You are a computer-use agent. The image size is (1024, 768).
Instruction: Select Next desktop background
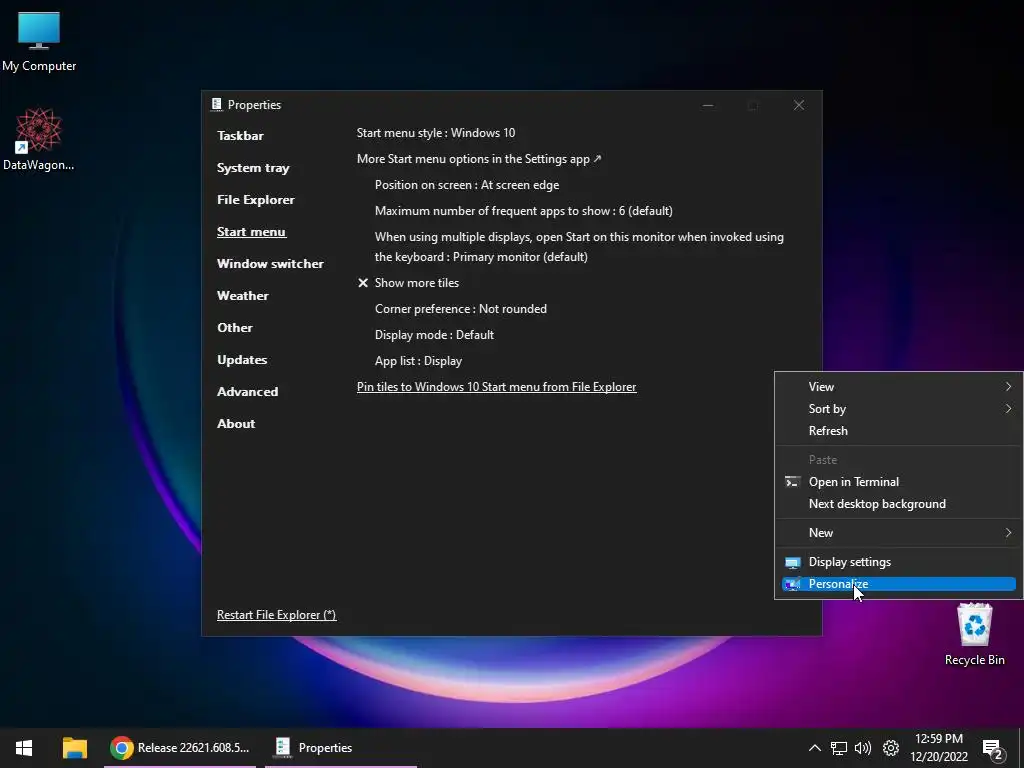pyautogui.click(x=899, y=504)
